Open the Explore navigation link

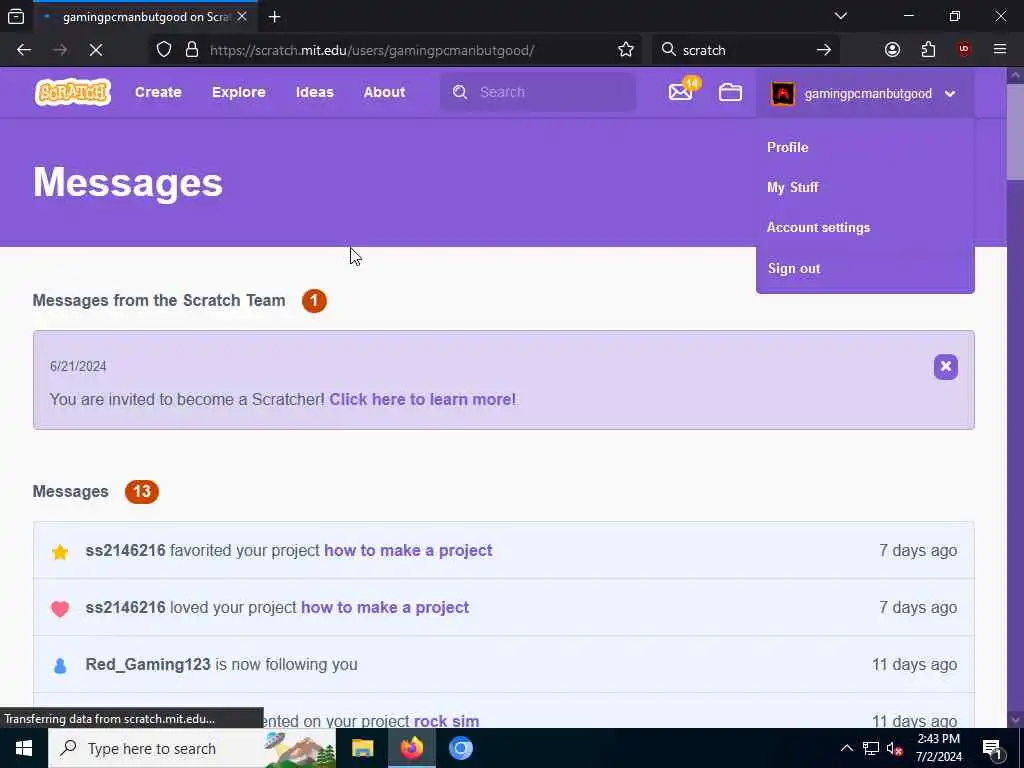click(238, 92)
